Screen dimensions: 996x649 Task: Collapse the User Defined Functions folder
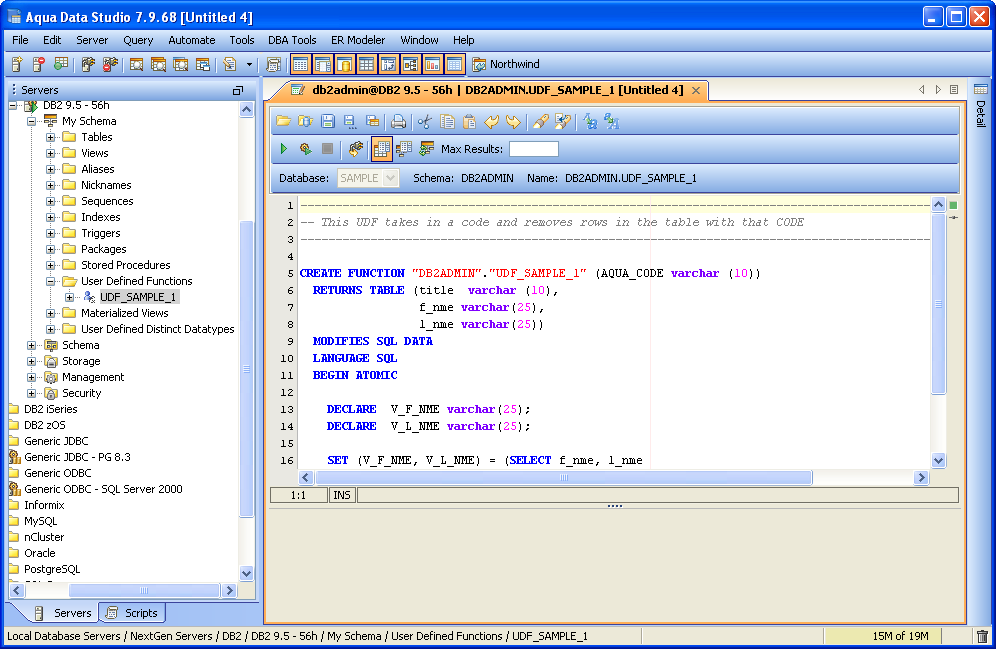[x=51, y=281]
